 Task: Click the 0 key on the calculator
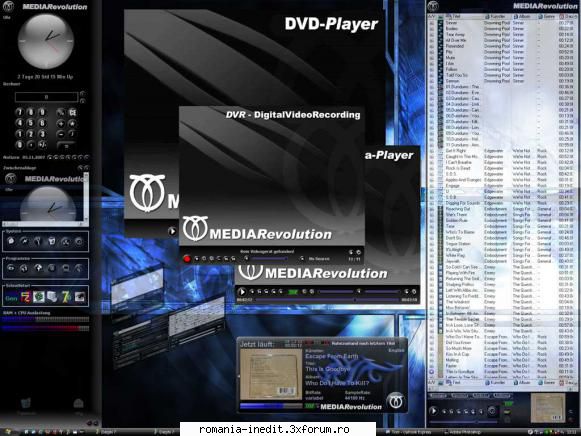(x=20, y=144)
